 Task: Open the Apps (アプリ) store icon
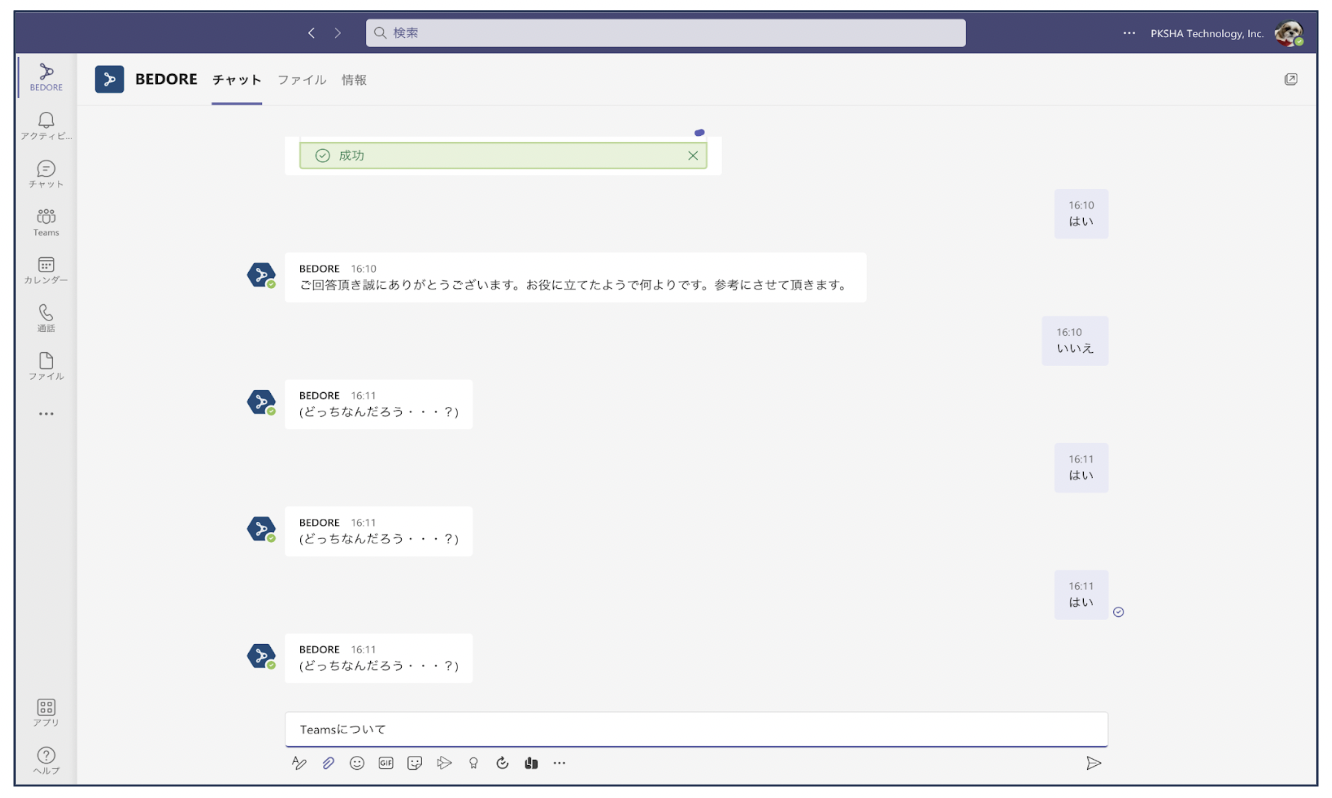[x=46, y=713]
